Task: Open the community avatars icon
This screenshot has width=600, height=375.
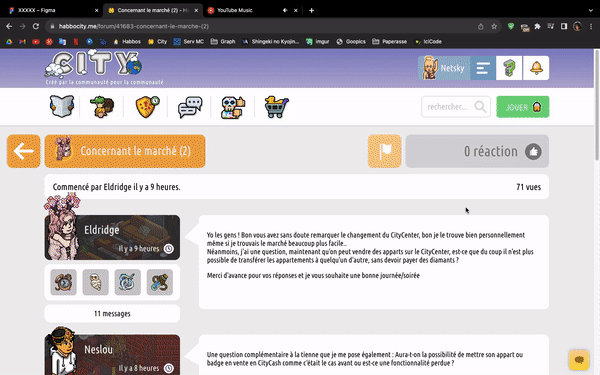Action: 102,107
